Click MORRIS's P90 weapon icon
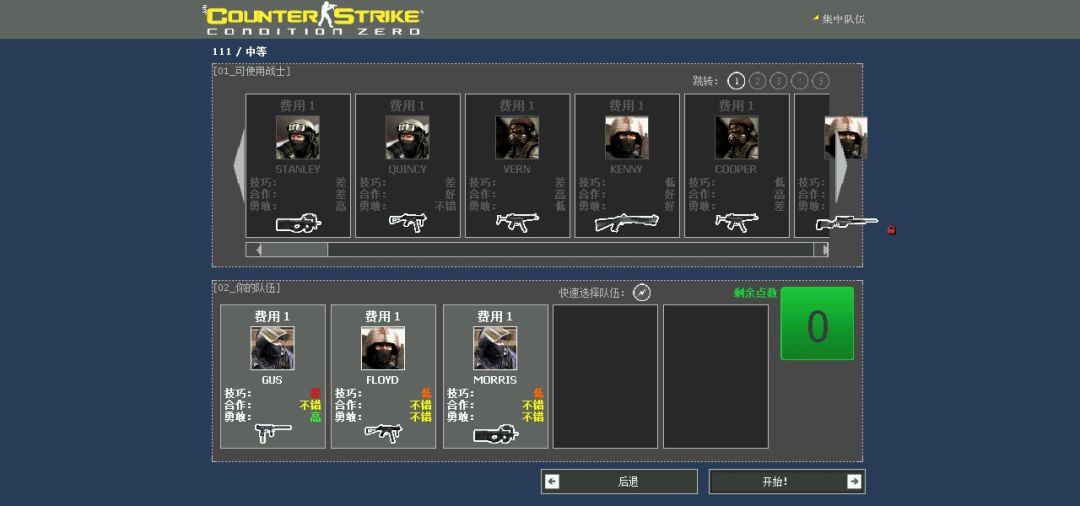The width and height of the screenshot is (1080, 506). click(x=496, y=434)
